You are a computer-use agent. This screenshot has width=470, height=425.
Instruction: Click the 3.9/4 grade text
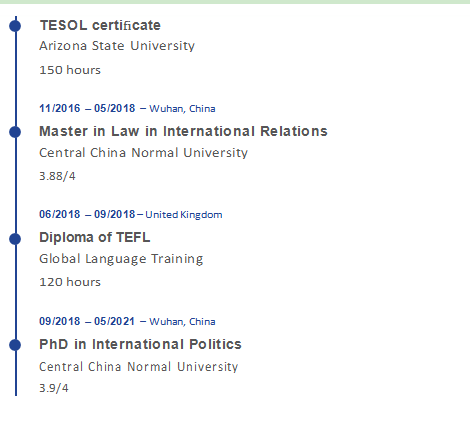(x=54, y=388)
